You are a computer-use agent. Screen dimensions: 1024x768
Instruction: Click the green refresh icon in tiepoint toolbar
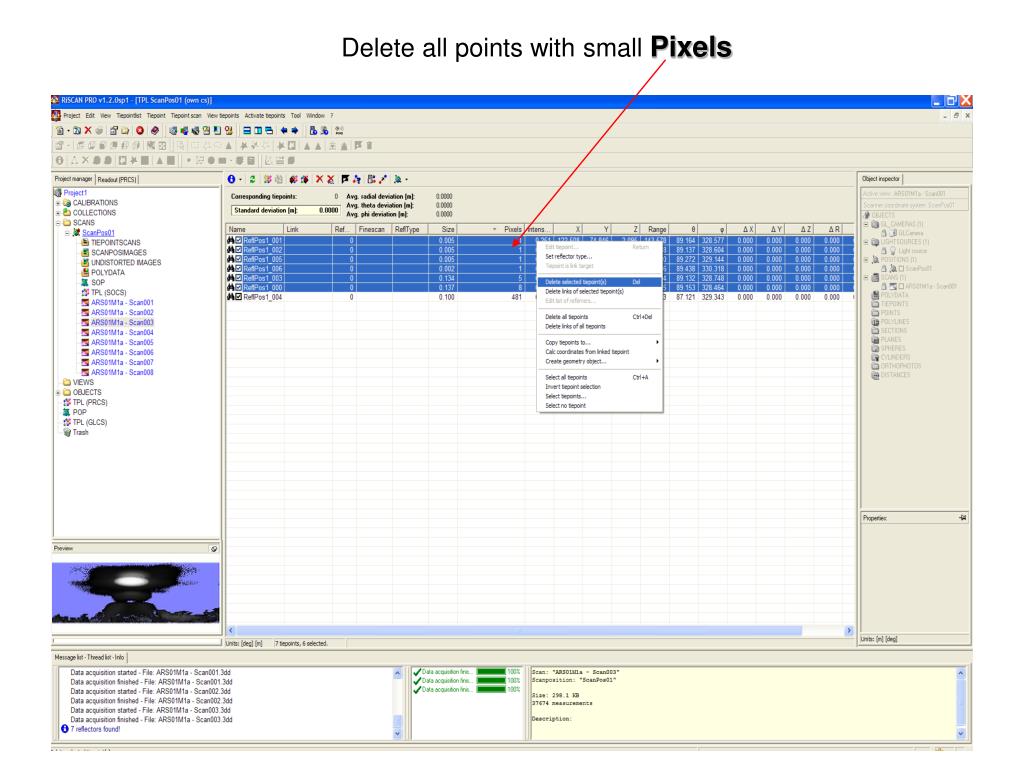pos(252,179)
